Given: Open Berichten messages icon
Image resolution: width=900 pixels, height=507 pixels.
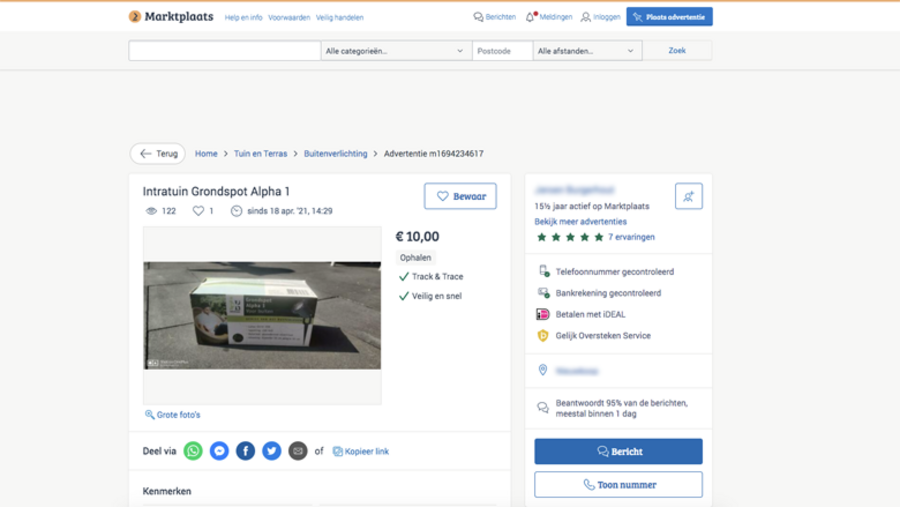Looking at the screenshot, I should click(x=478, y=17).
